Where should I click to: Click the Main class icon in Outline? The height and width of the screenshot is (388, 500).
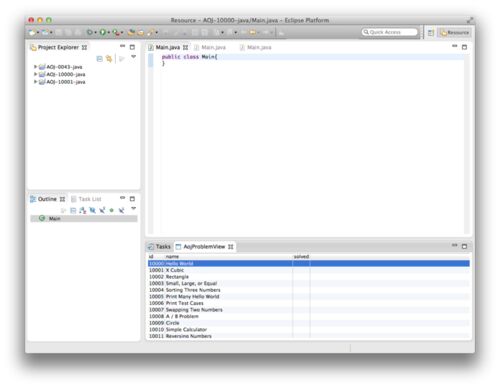pyautogui.click(x=42, y=218)
